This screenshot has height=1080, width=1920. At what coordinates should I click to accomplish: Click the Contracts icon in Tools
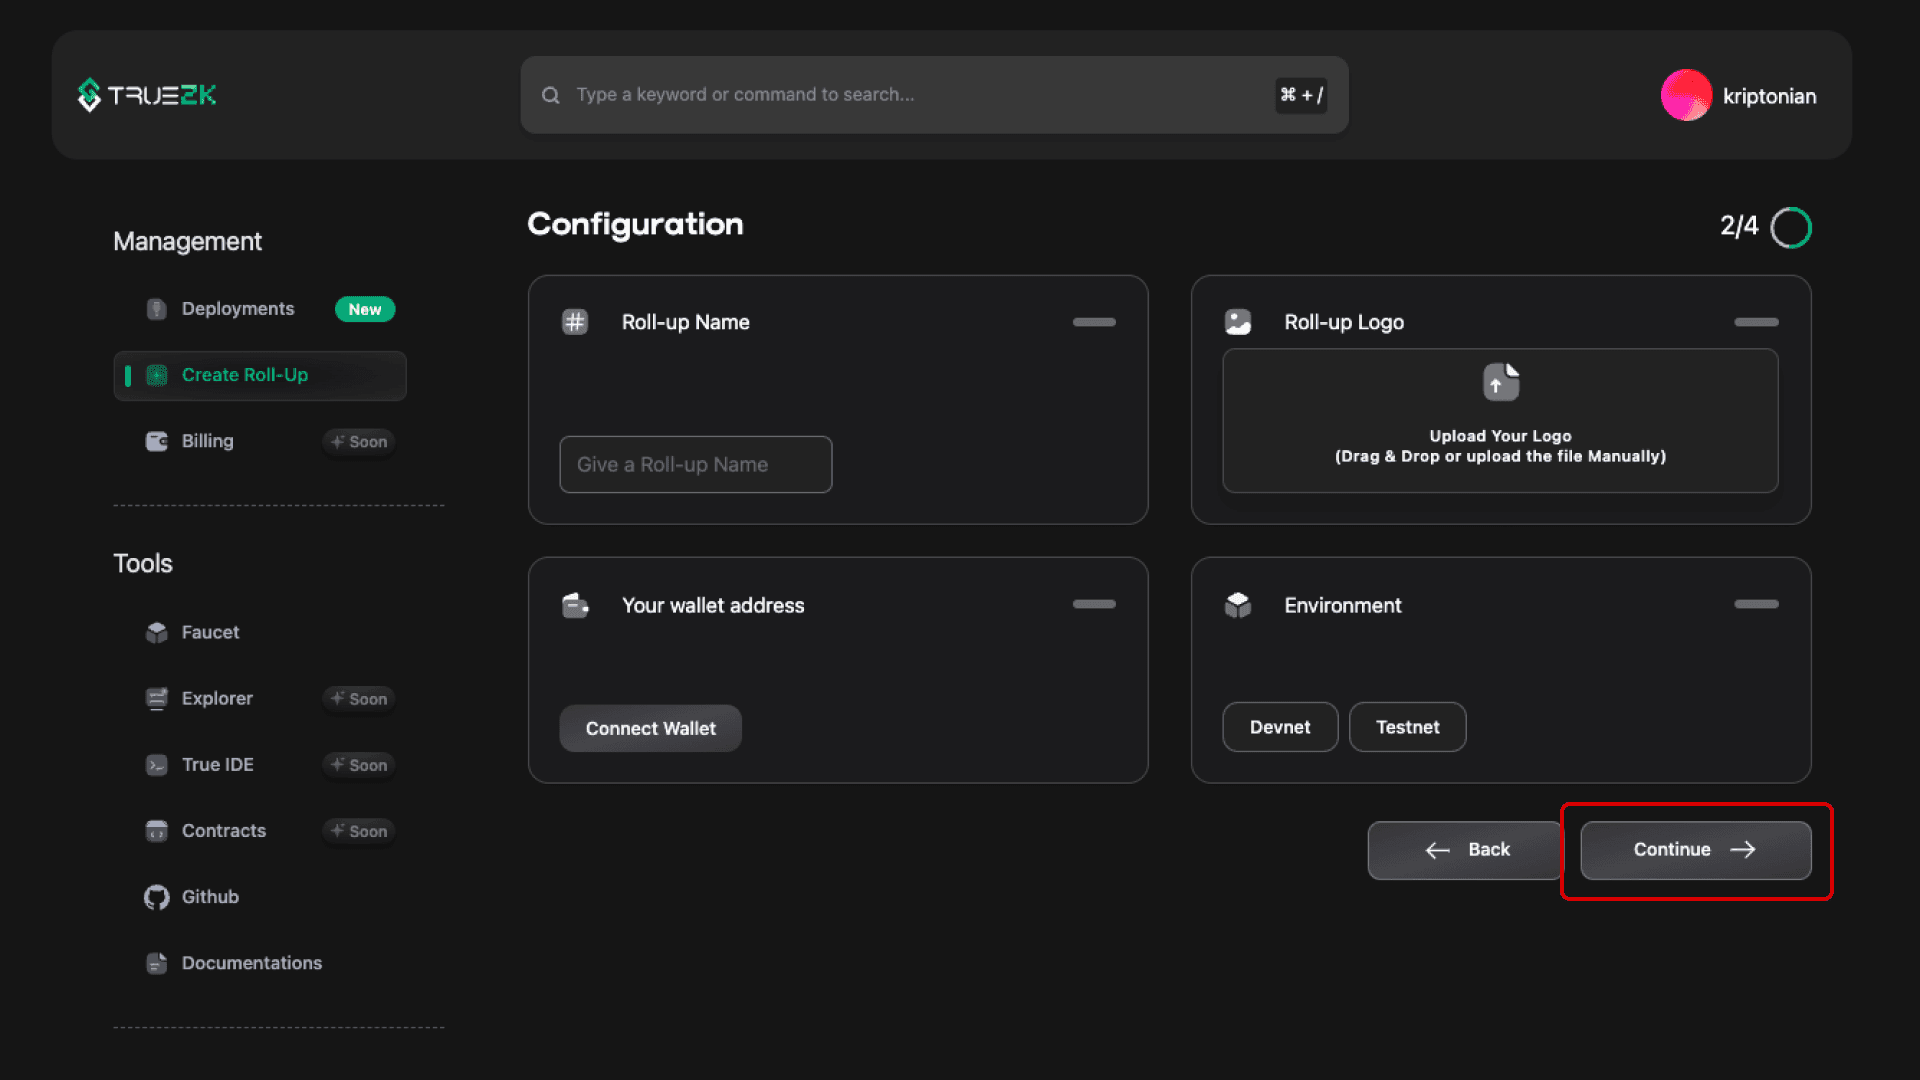tap(156, 831)
